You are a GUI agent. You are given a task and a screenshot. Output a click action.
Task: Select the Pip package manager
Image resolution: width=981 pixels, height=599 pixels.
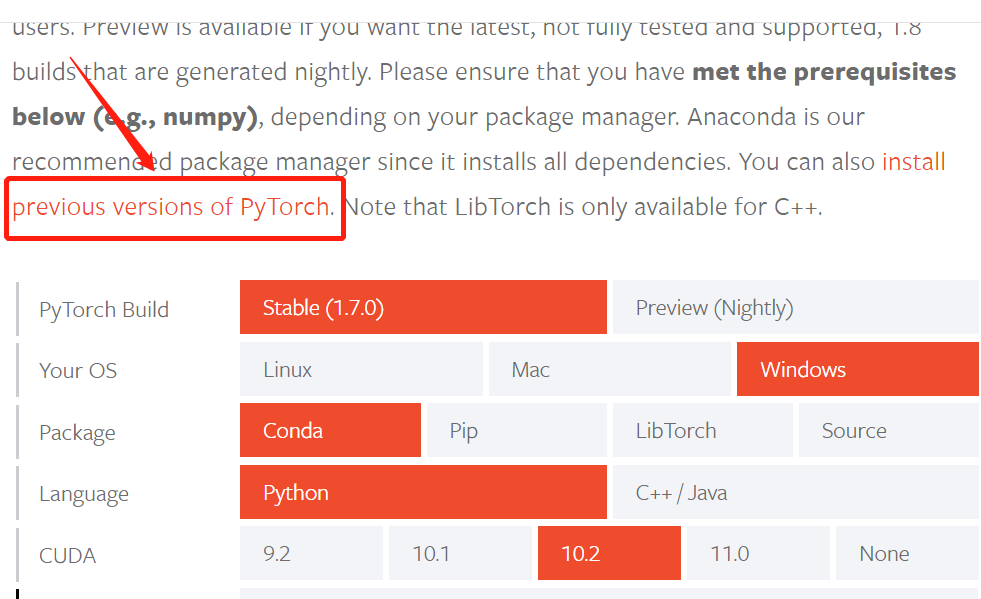tap(516, 430)
